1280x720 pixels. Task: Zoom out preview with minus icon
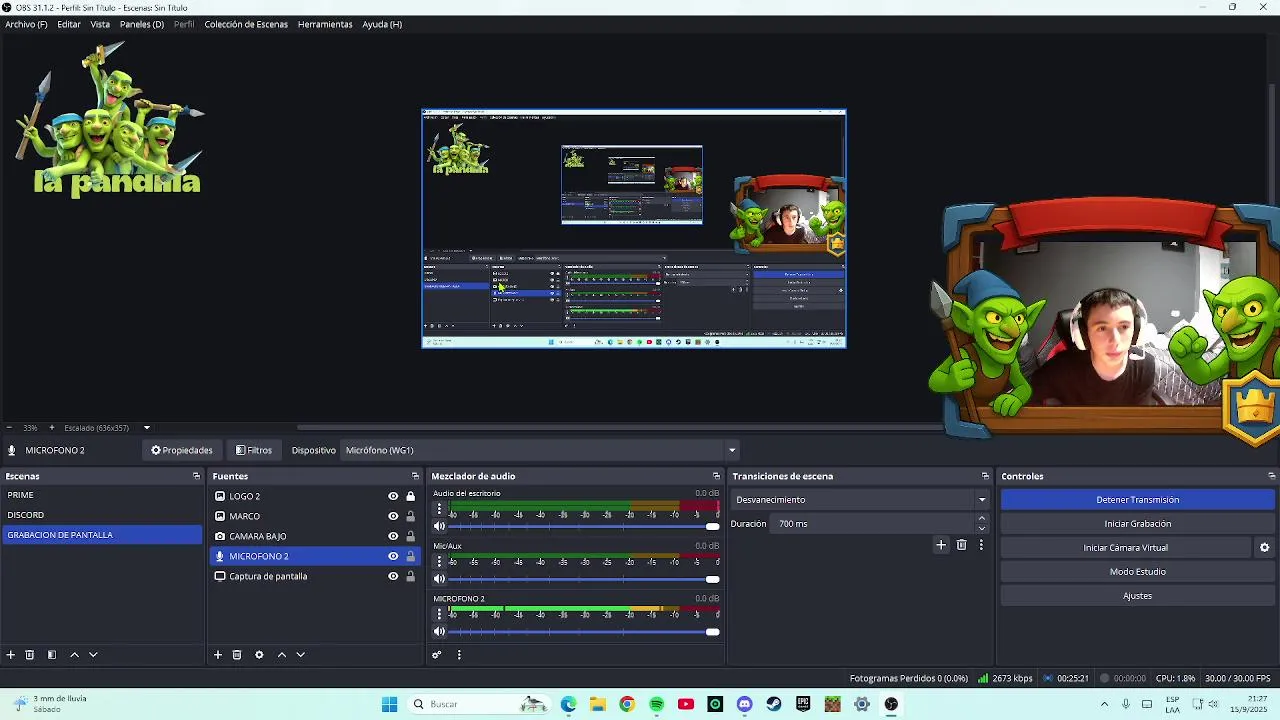[9, 428]
